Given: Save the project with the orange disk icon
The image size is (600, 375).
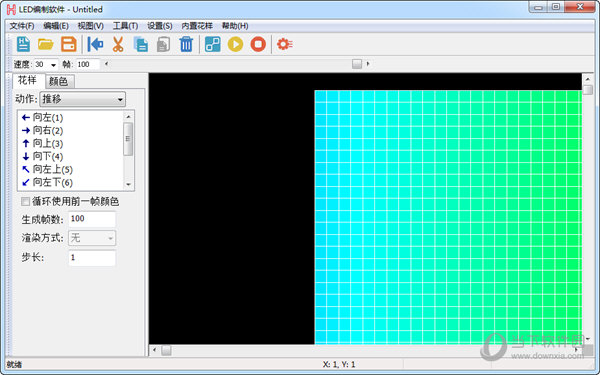Looking at the screenshot, I should coord(69,44).
